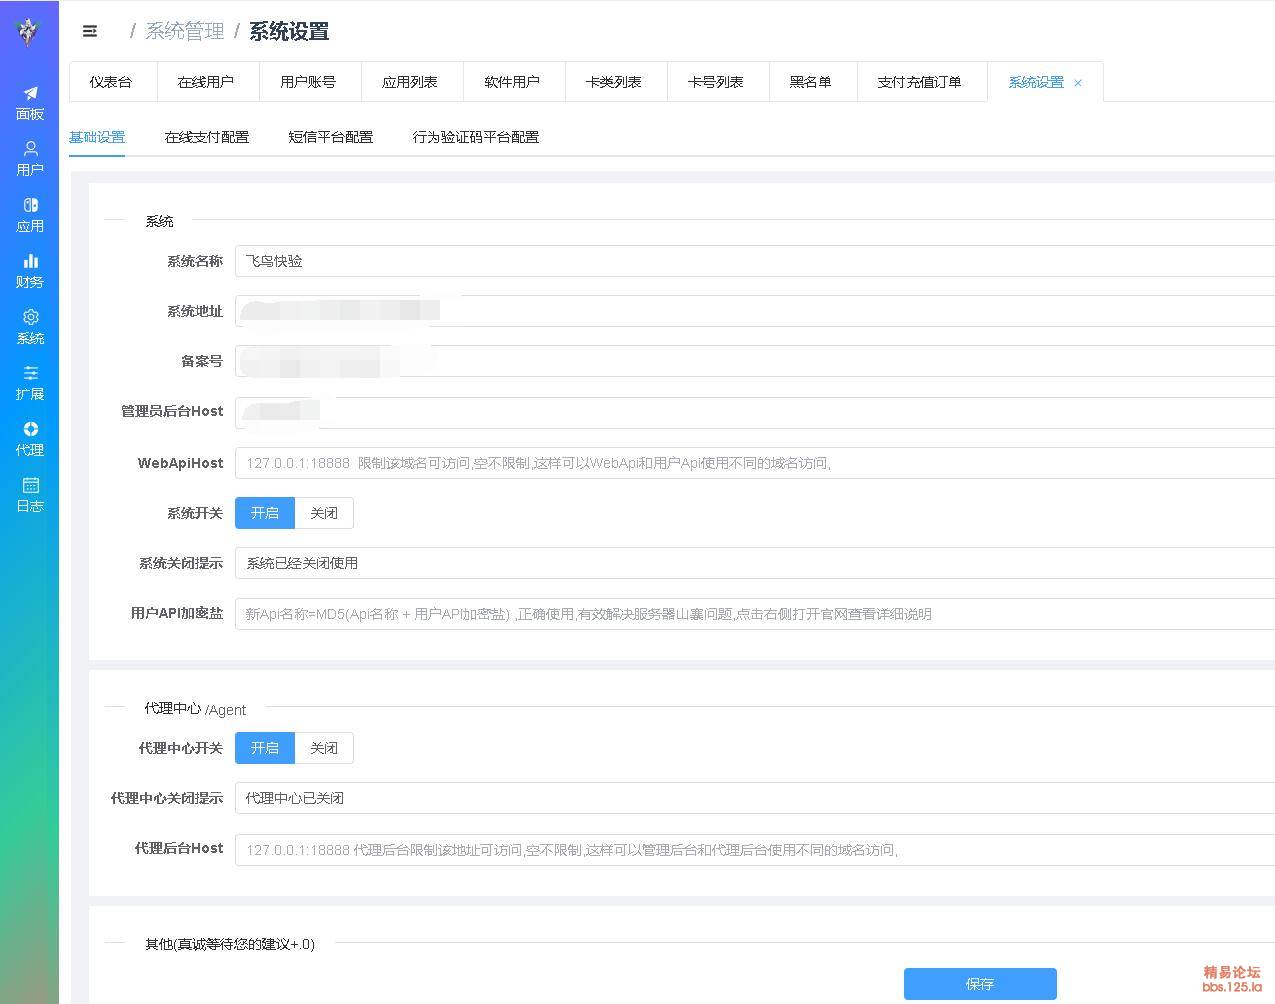Open the 面板 dashboard sidebar icon
This screenshot has width=1275, height=1004.
(x=30, y=102)
